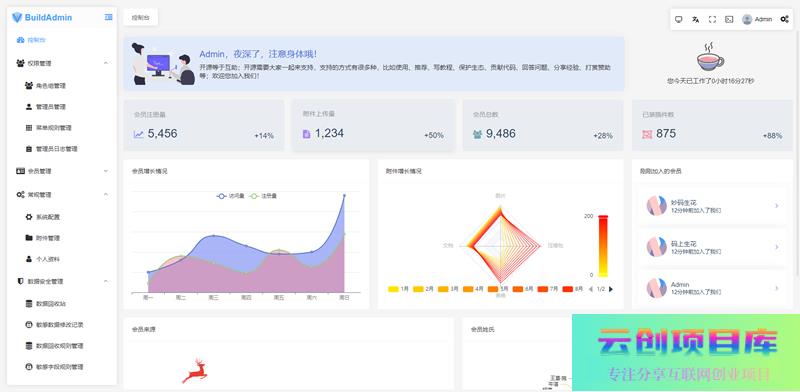This screenshot has height=392, width=800.
Task: Open 管理员管理 via its user icon
Action: pyautogui.click(x=29, y=107)
